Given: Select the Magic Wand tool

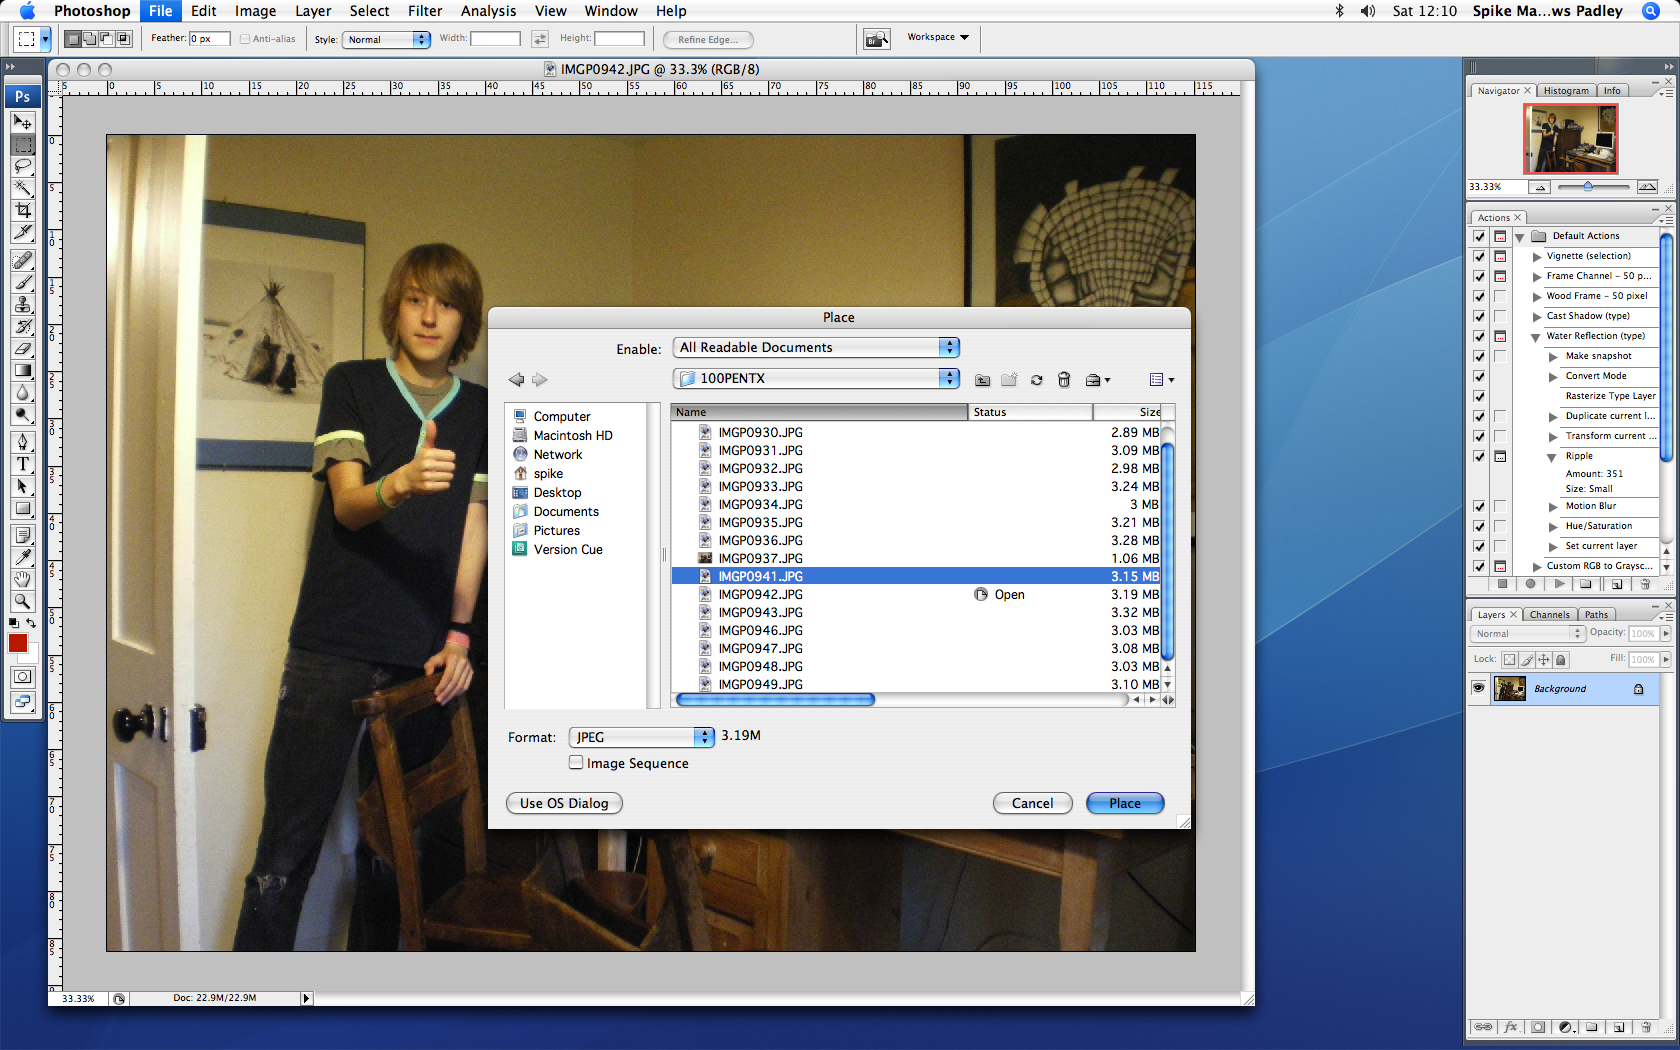Looking at the screenshot, I should (22, 188).
